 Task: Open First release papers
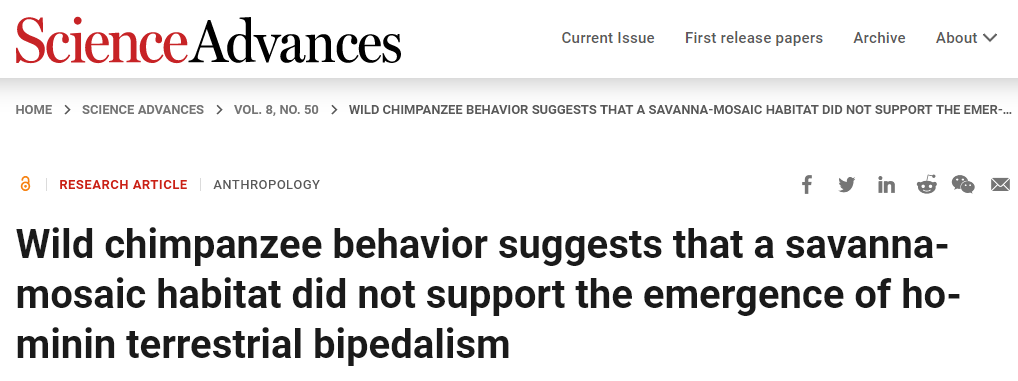(x=754, y=38)
